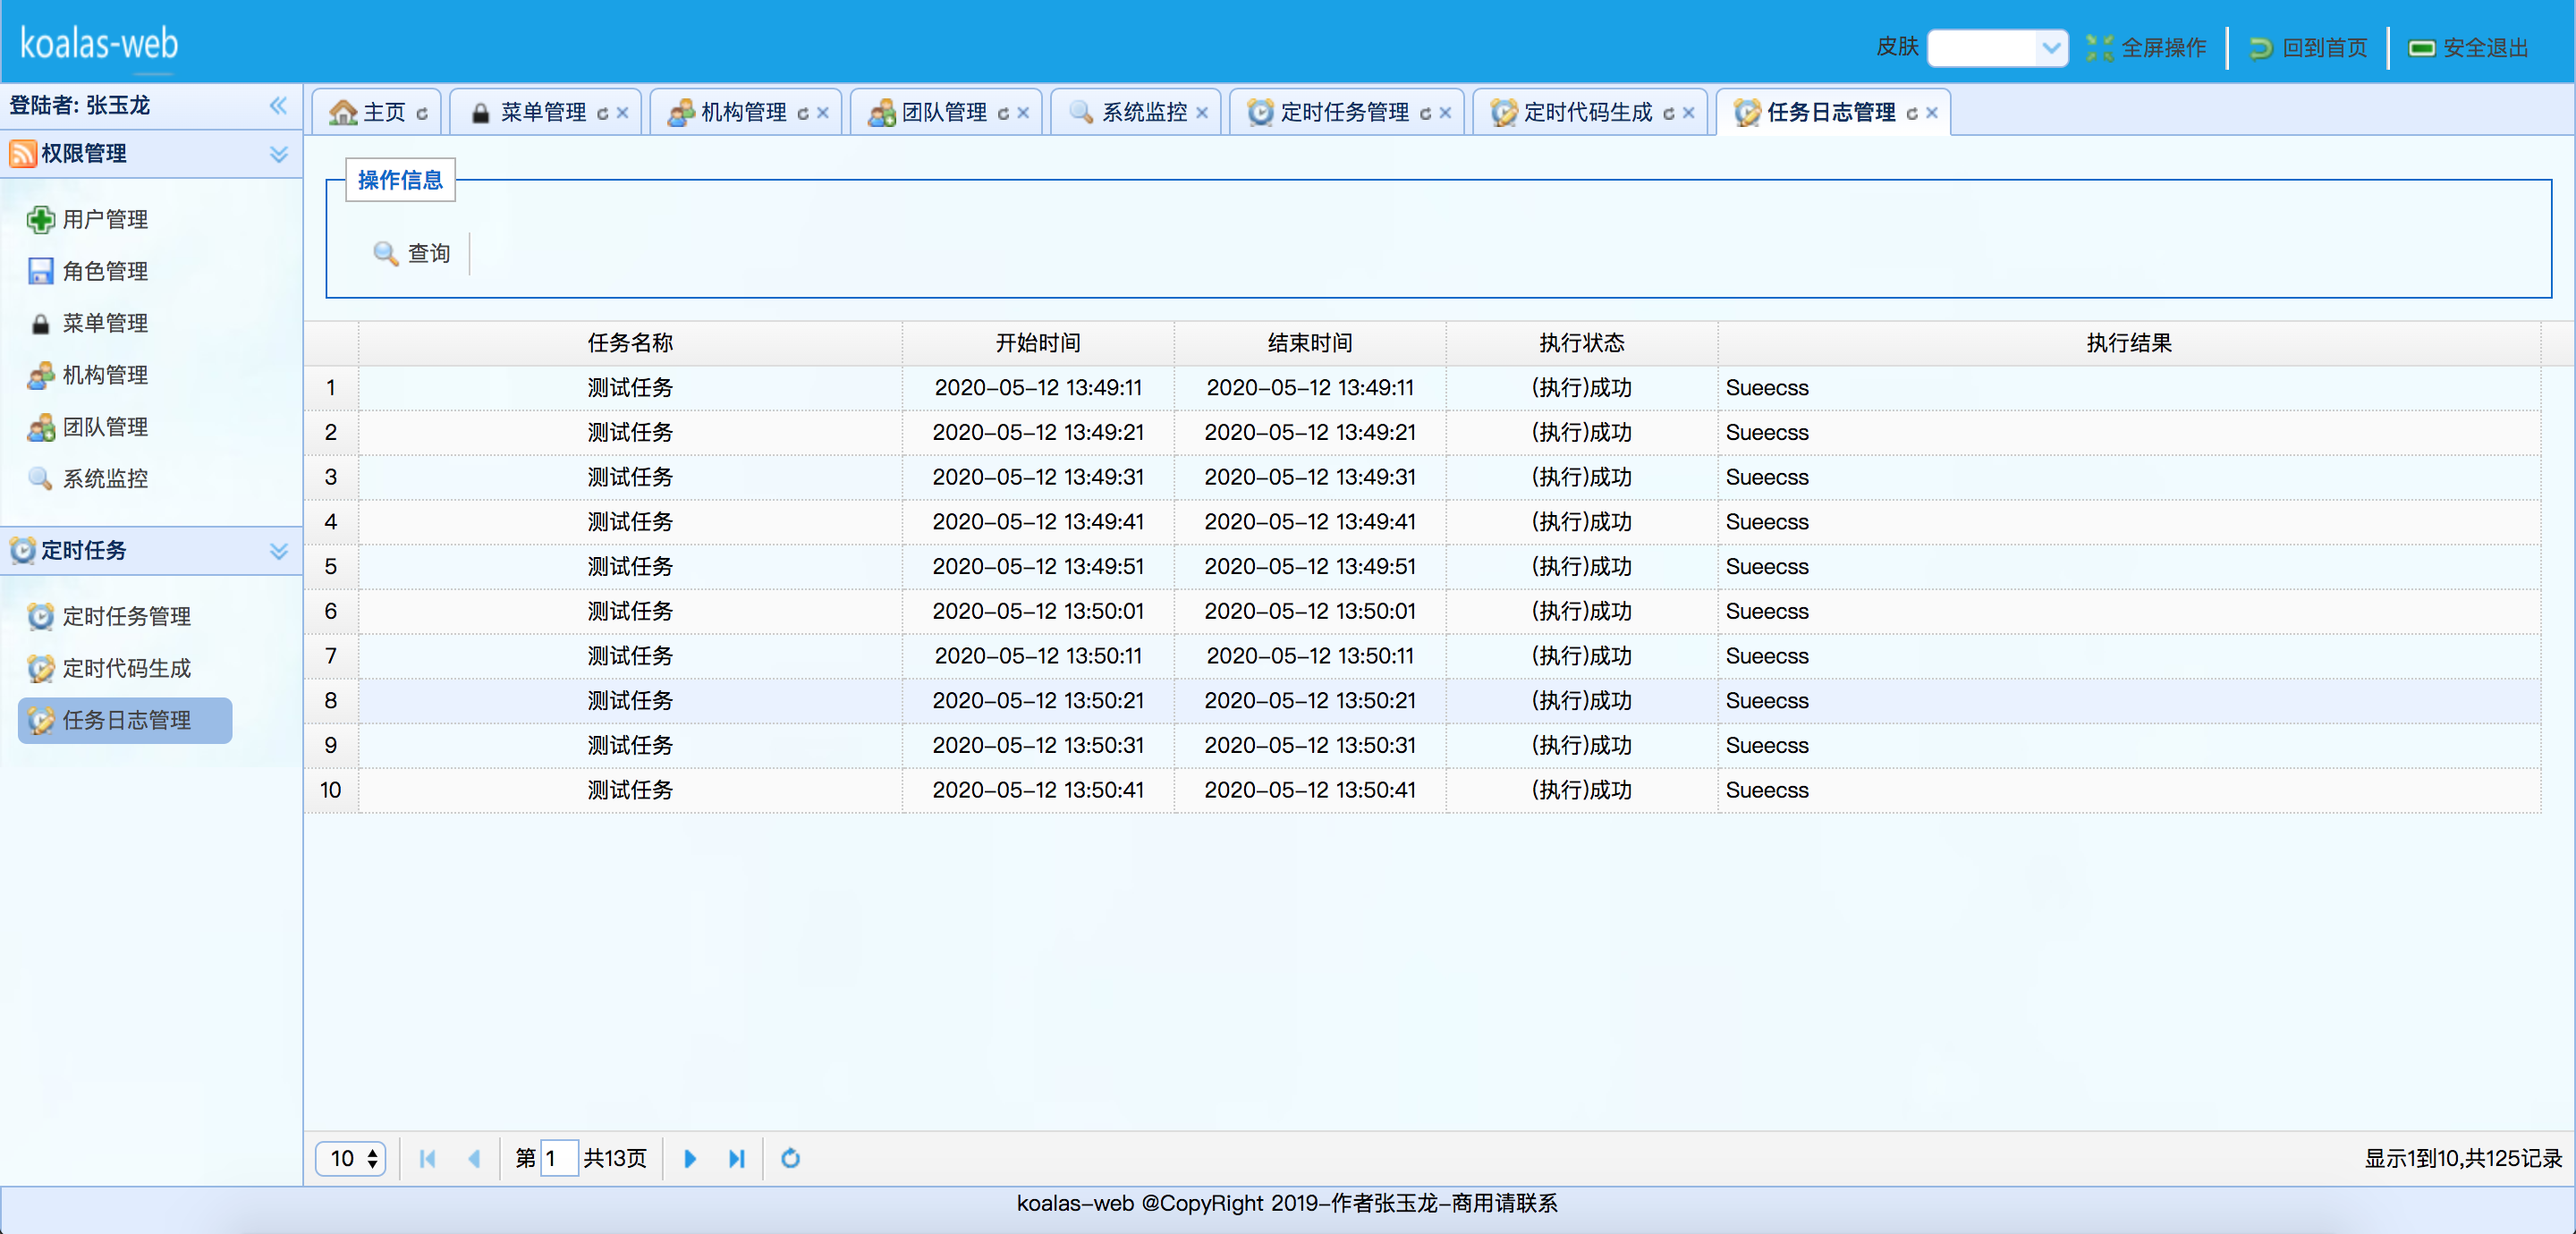
Task: Click the 定时代码生成 sidebar icon
Action: [x=40, y=669]
